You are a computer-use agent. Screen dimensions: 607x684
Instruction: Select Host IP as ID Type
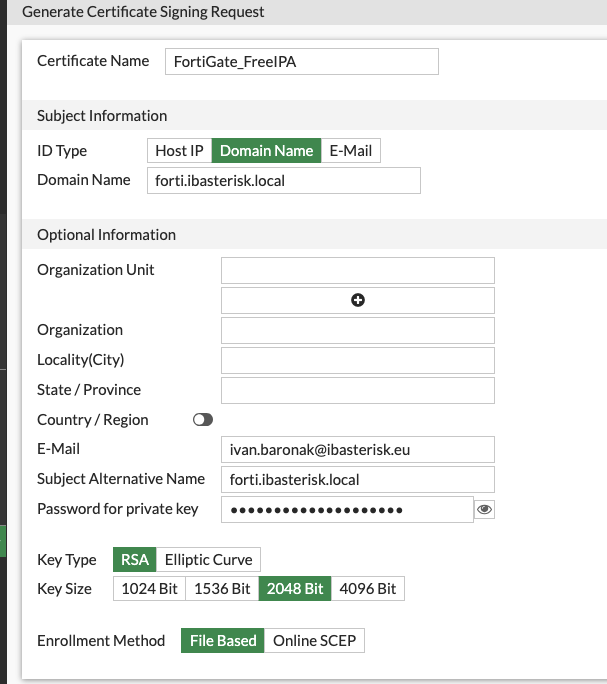[179, 150]
